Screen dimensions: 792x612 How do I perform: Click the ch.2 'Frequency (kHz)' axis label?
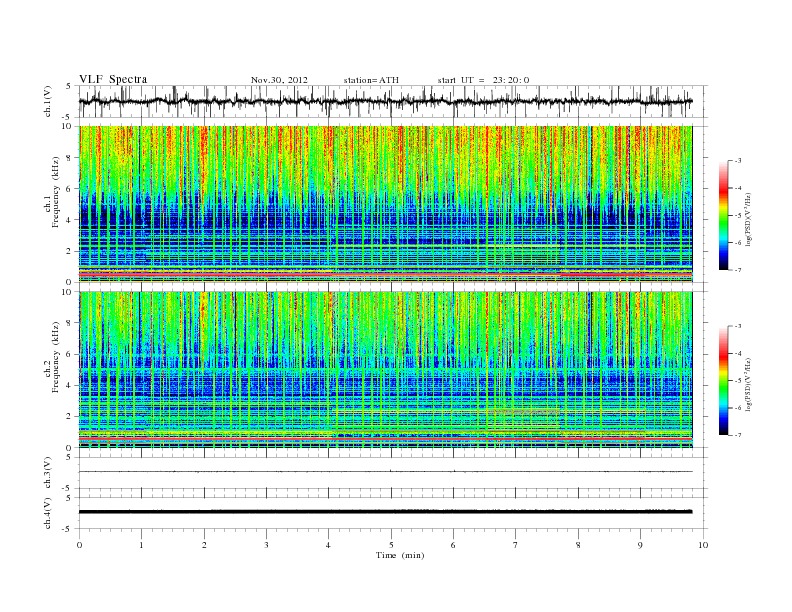coord(56,356)
